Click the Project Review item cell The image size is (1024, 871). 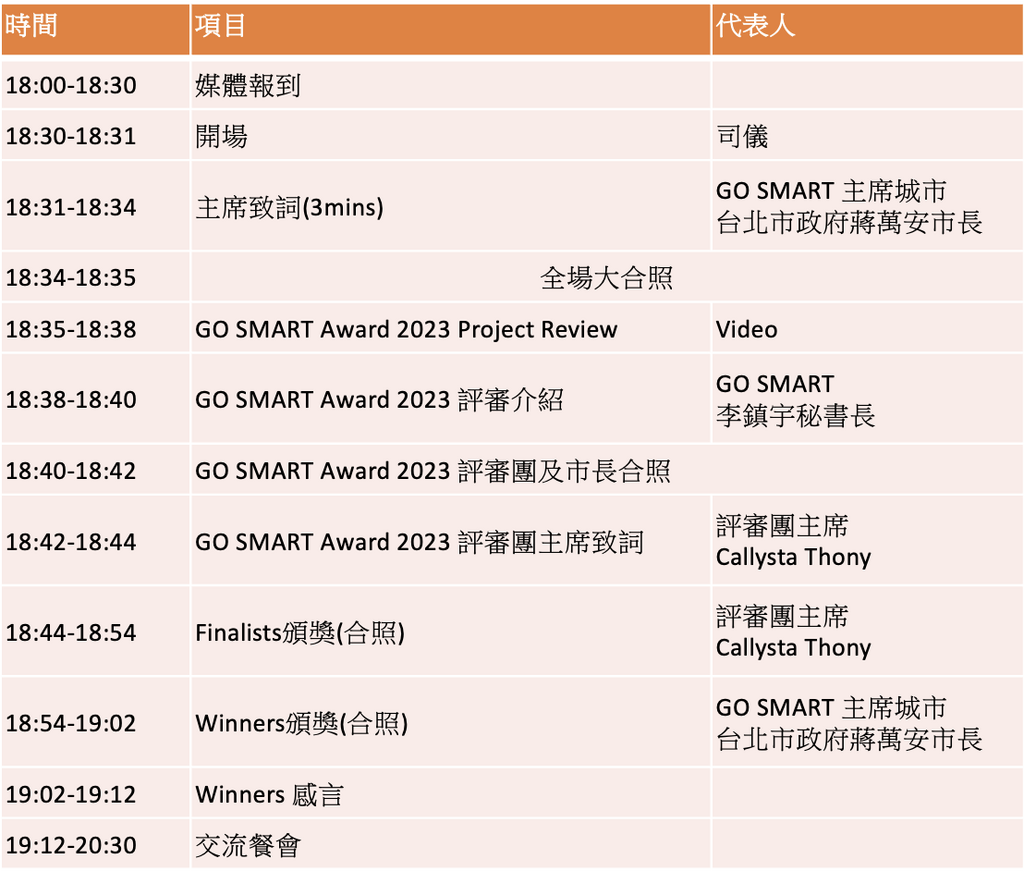[x=406, y=330]
